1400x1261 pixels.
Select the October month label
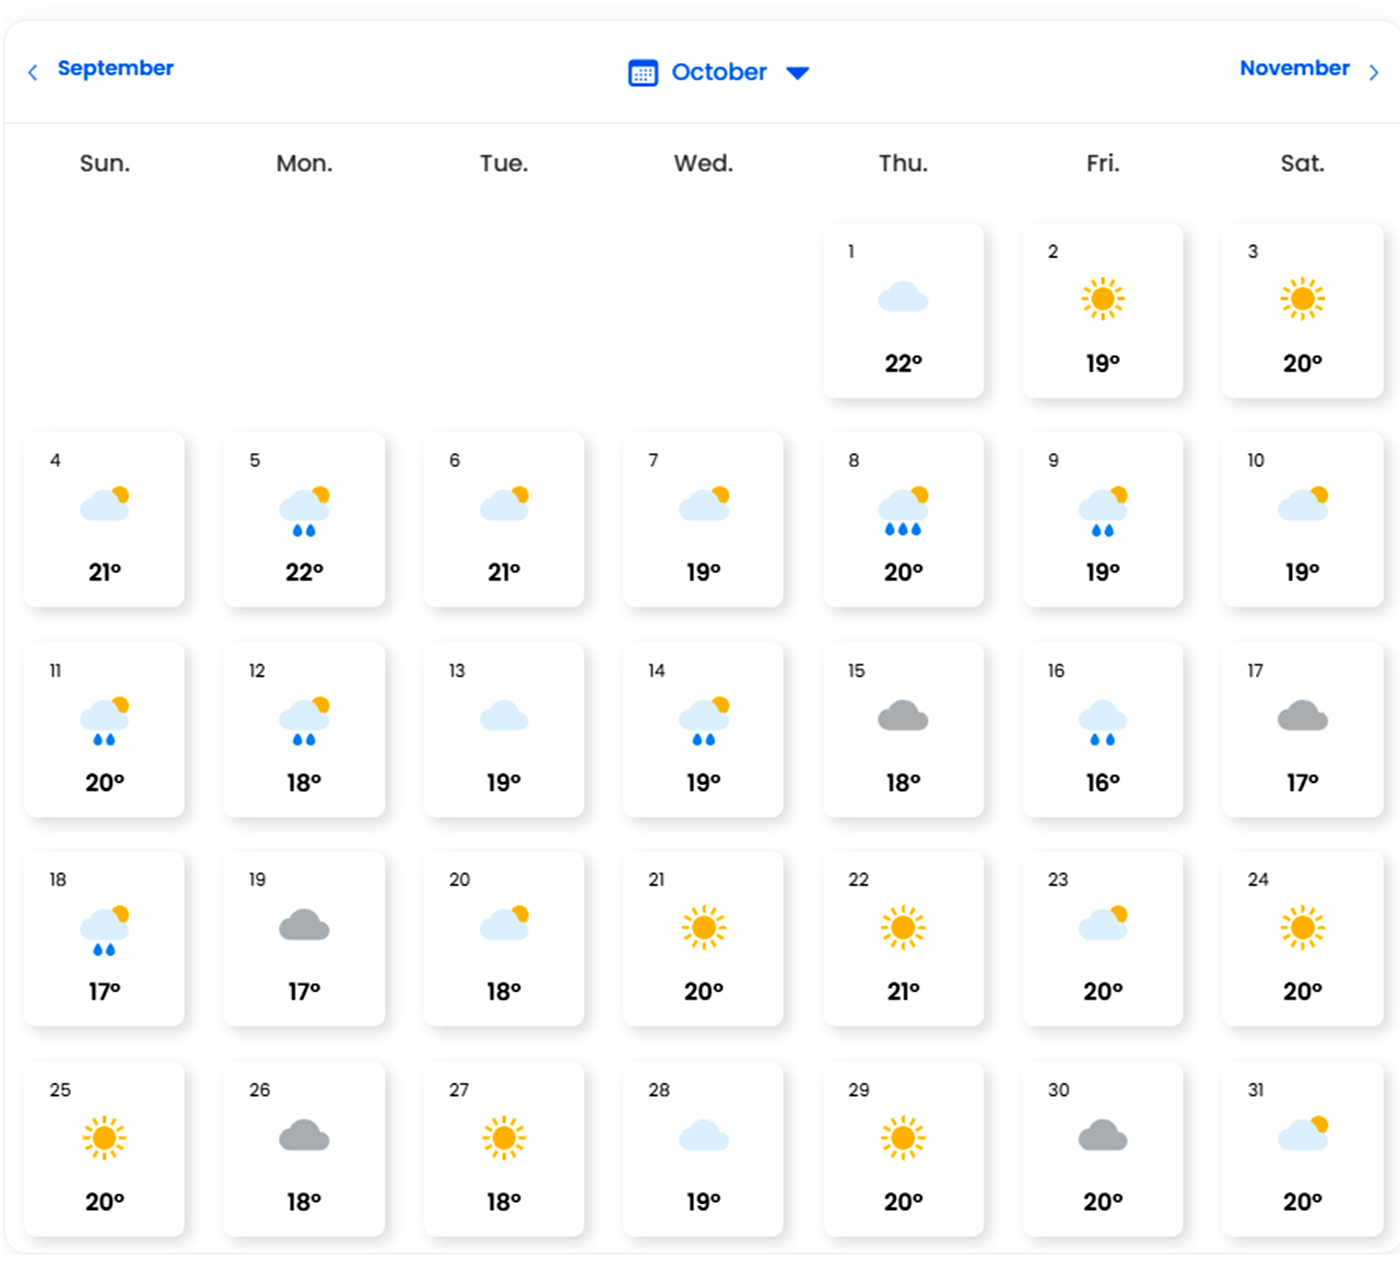point(719,72)
